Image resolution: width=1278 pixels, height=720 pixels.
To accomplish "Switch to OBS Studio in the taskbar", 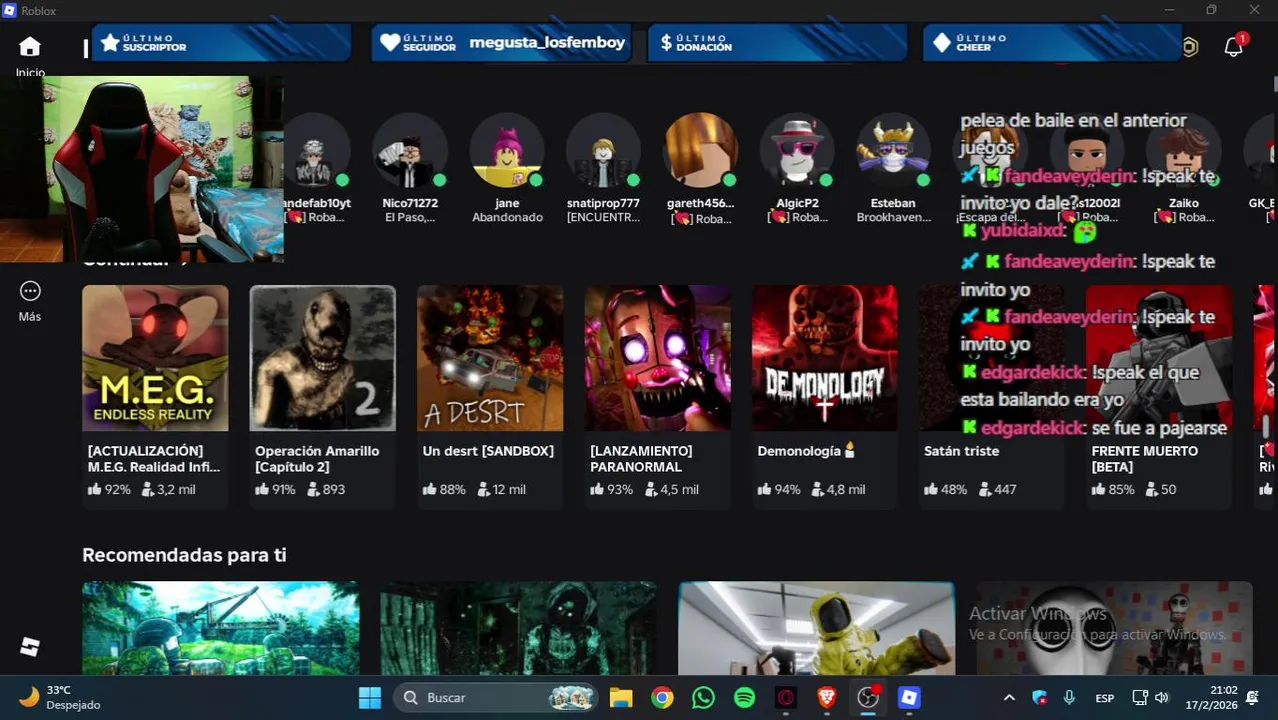I will click(x=868, y=697).
